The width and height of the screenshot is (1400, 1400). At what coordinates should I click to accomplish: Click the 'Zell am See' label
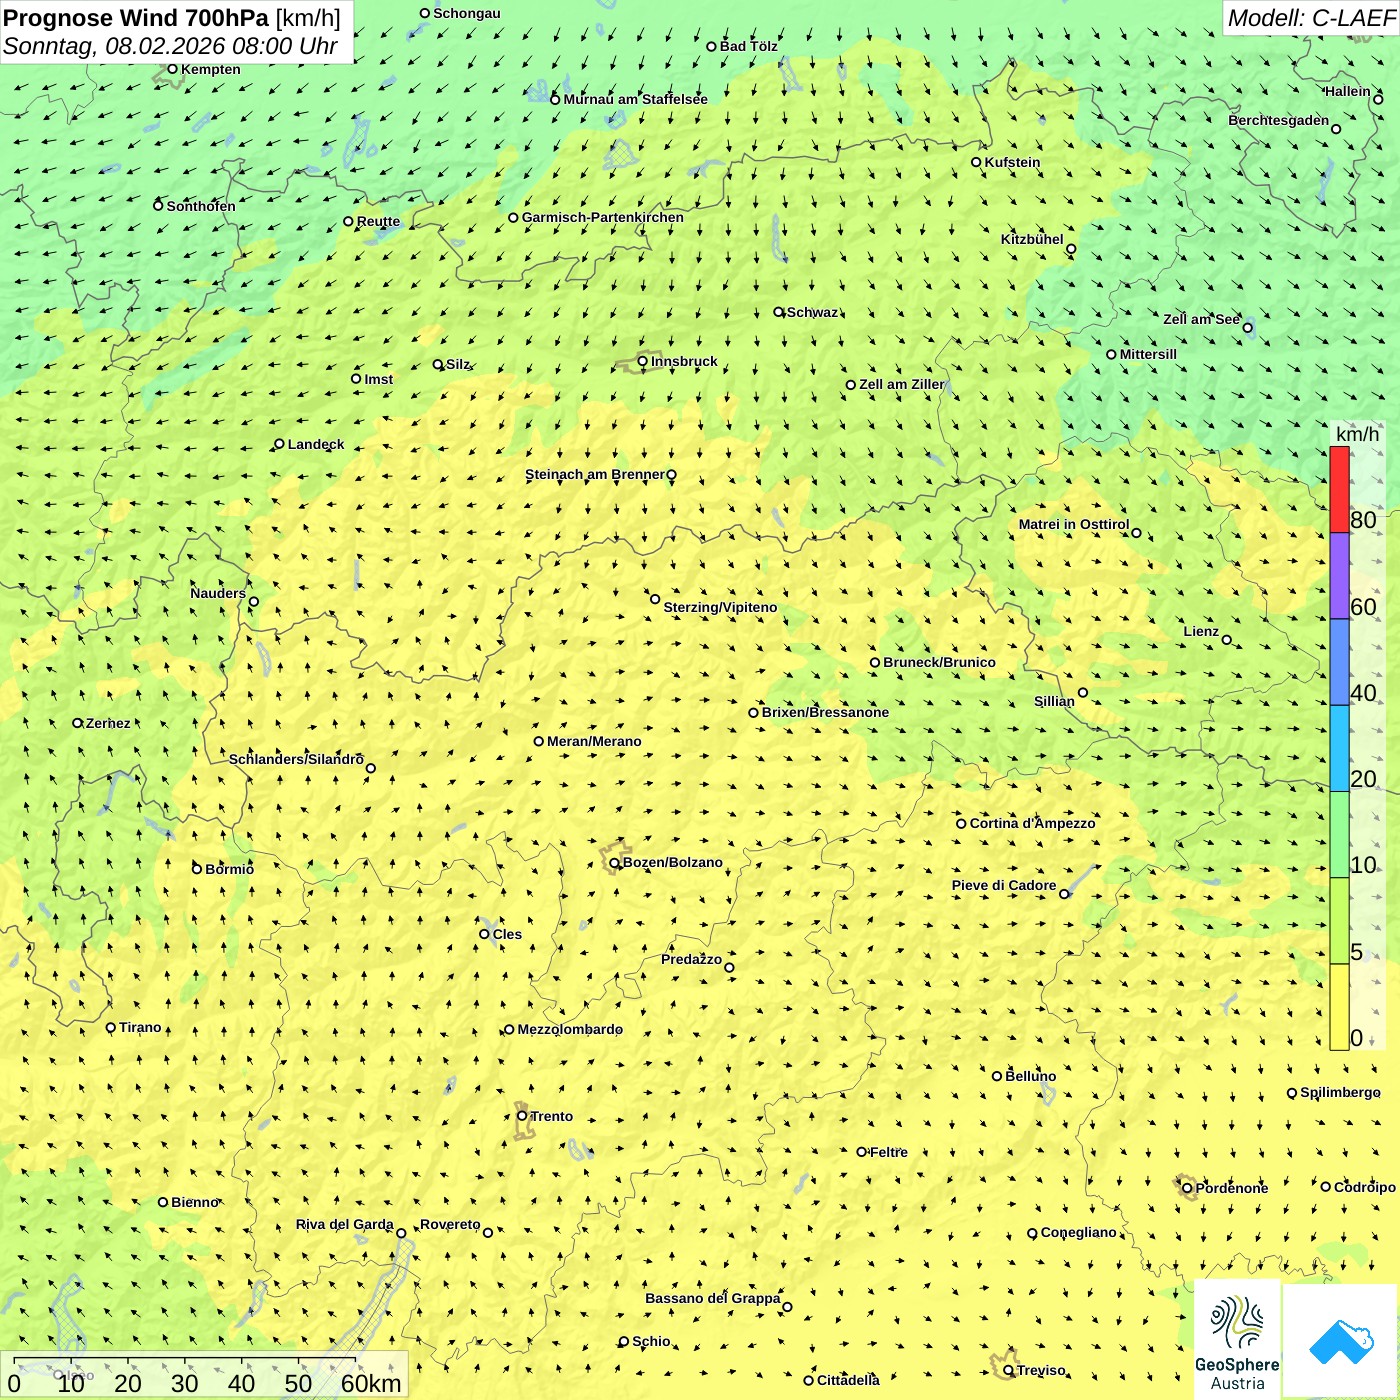(1201, 319)
